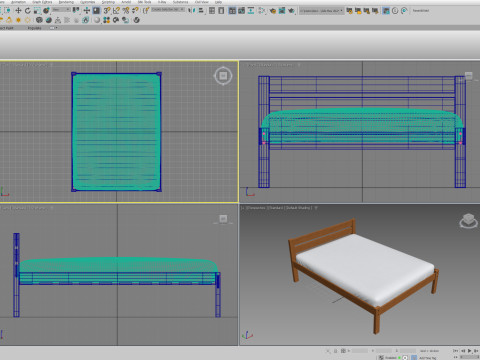The width and height of the screenshot is (480, 360).
Task: Click ViewCube in Top viewport
Action: point(223,76)
